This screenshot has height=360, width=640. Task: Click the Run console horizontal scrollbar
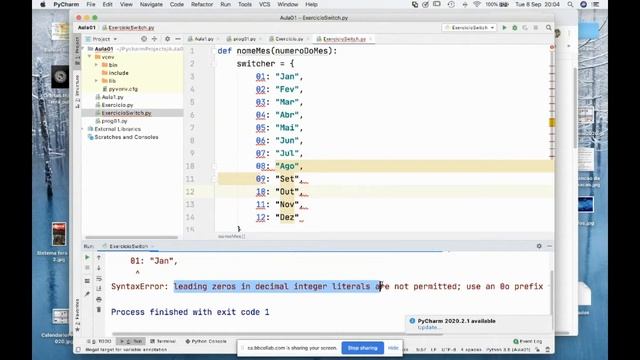tap(278, 334)
